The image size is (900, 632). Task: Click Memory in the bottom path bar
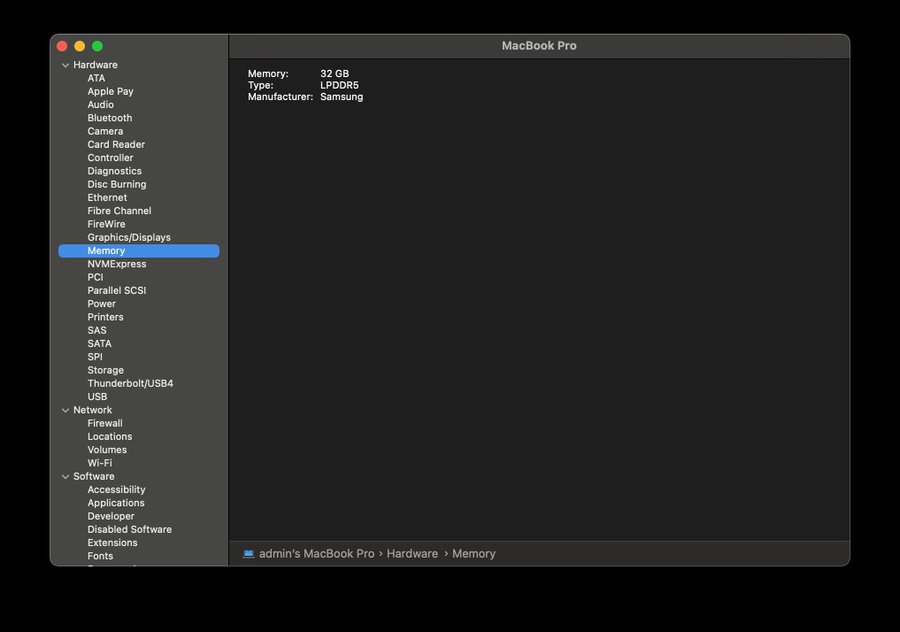(474, 554)
